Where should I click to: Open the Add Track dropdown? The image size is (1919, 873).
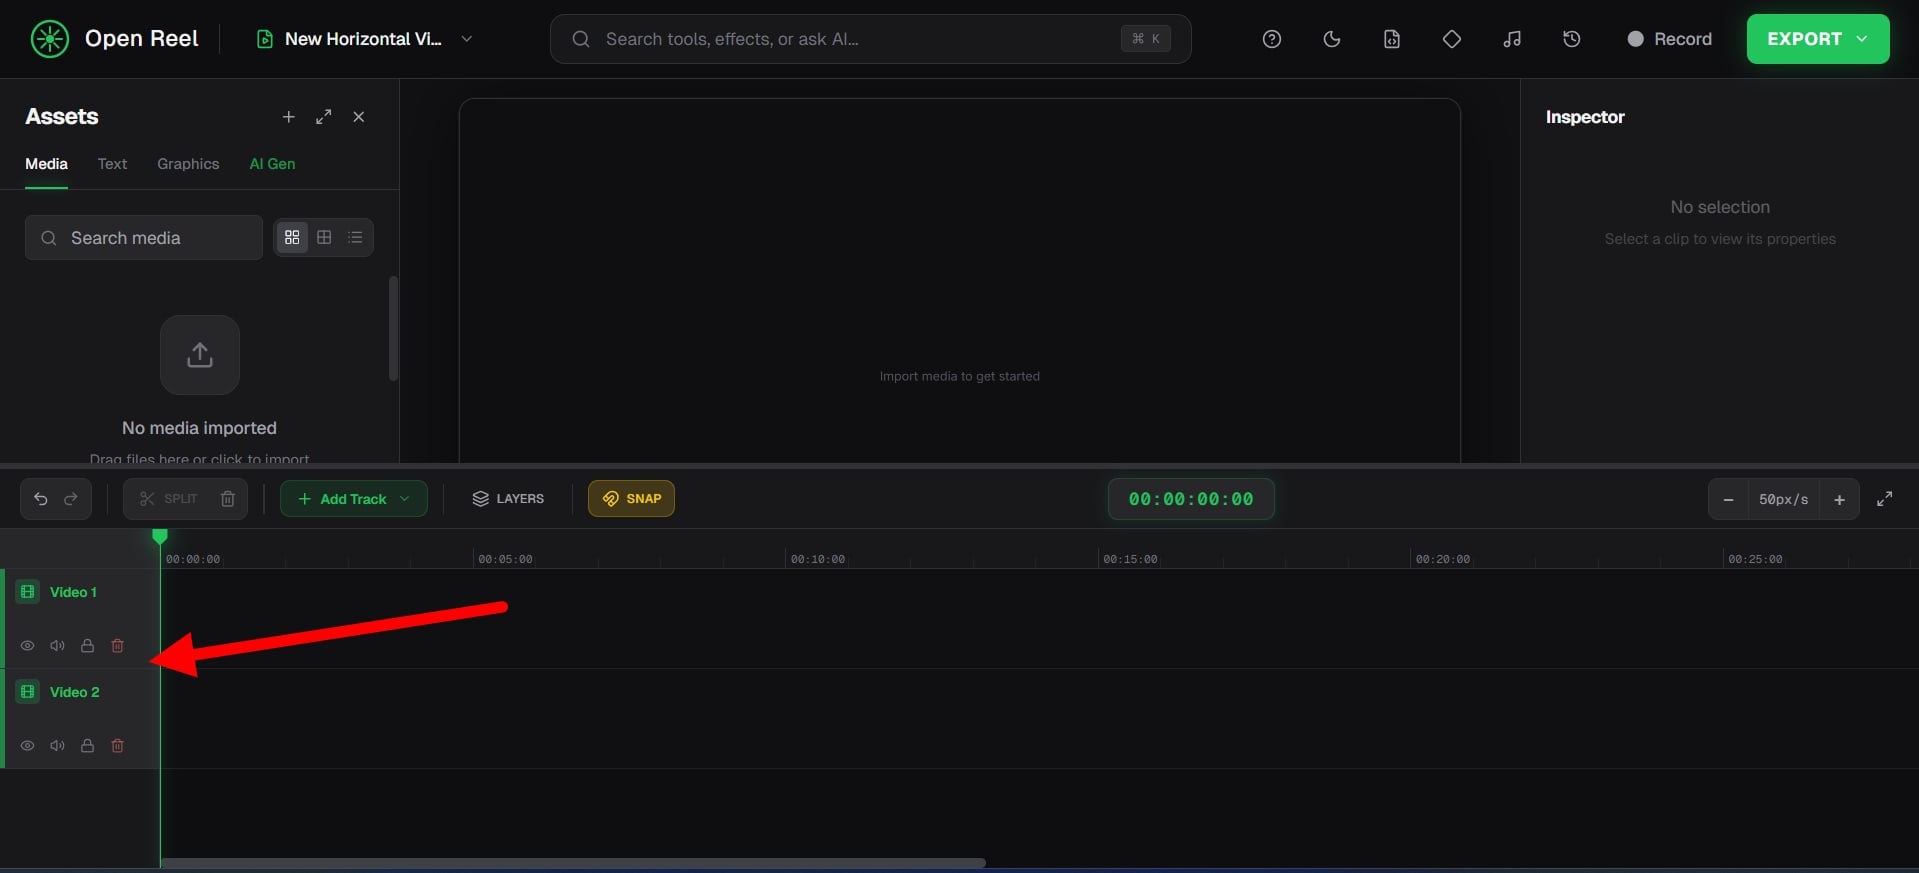[x=354, y=499]
